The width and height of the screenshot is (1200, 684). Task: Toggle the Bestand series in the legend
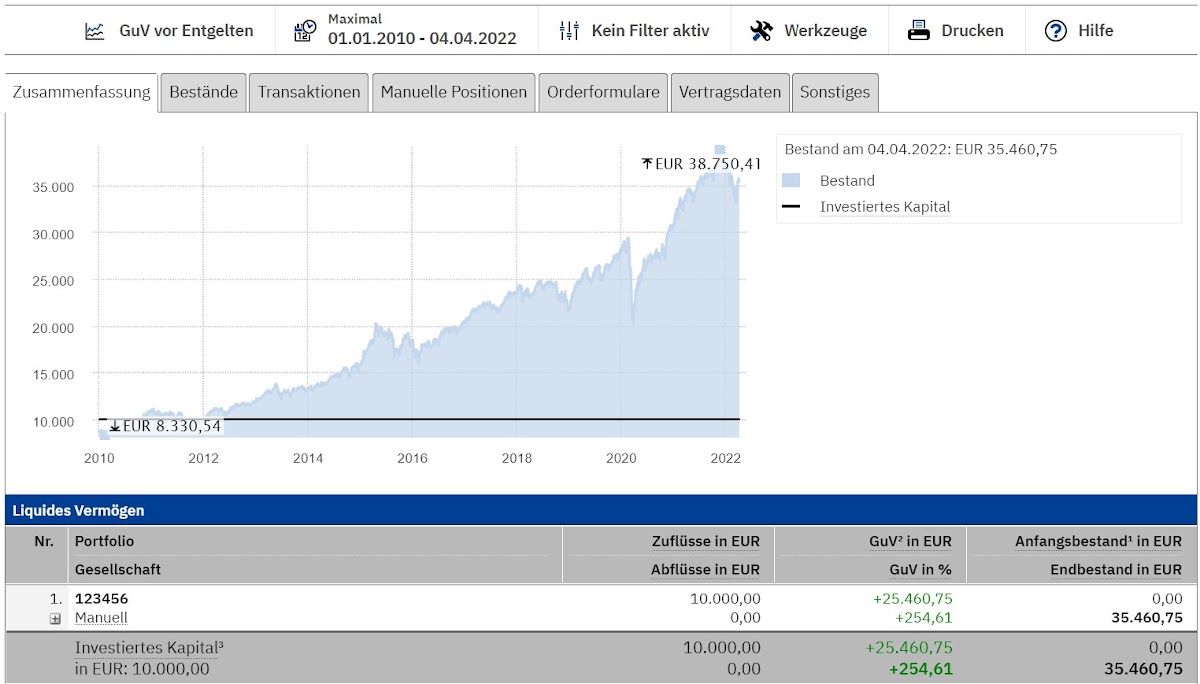point(846,181)
